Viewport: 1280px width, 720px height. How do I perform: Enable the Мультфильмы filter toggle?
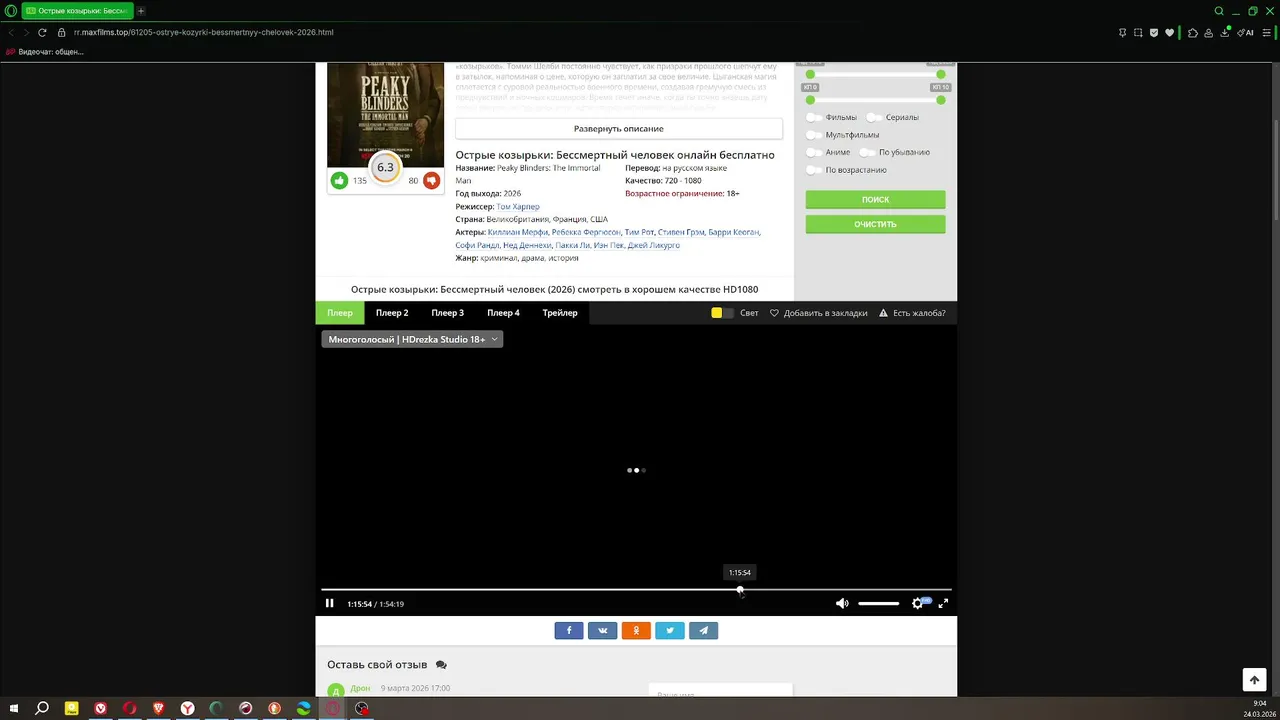[x=814, y=135]
